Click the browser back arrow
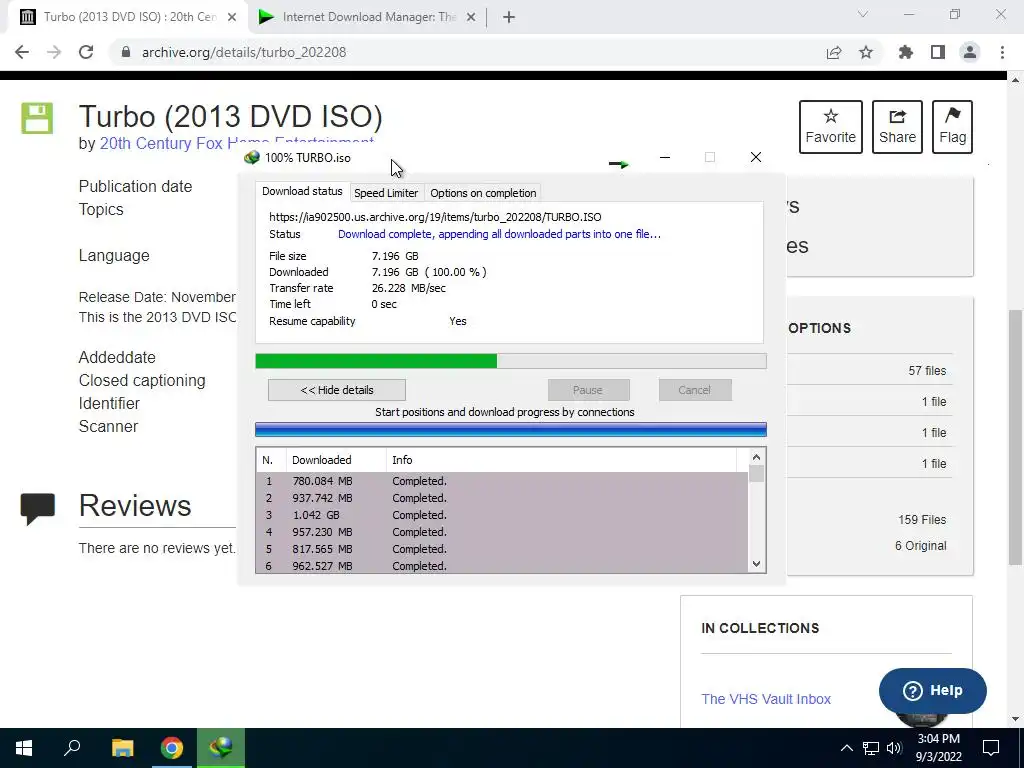Screen dimensions: 1024x768 [x=22, y=52]
